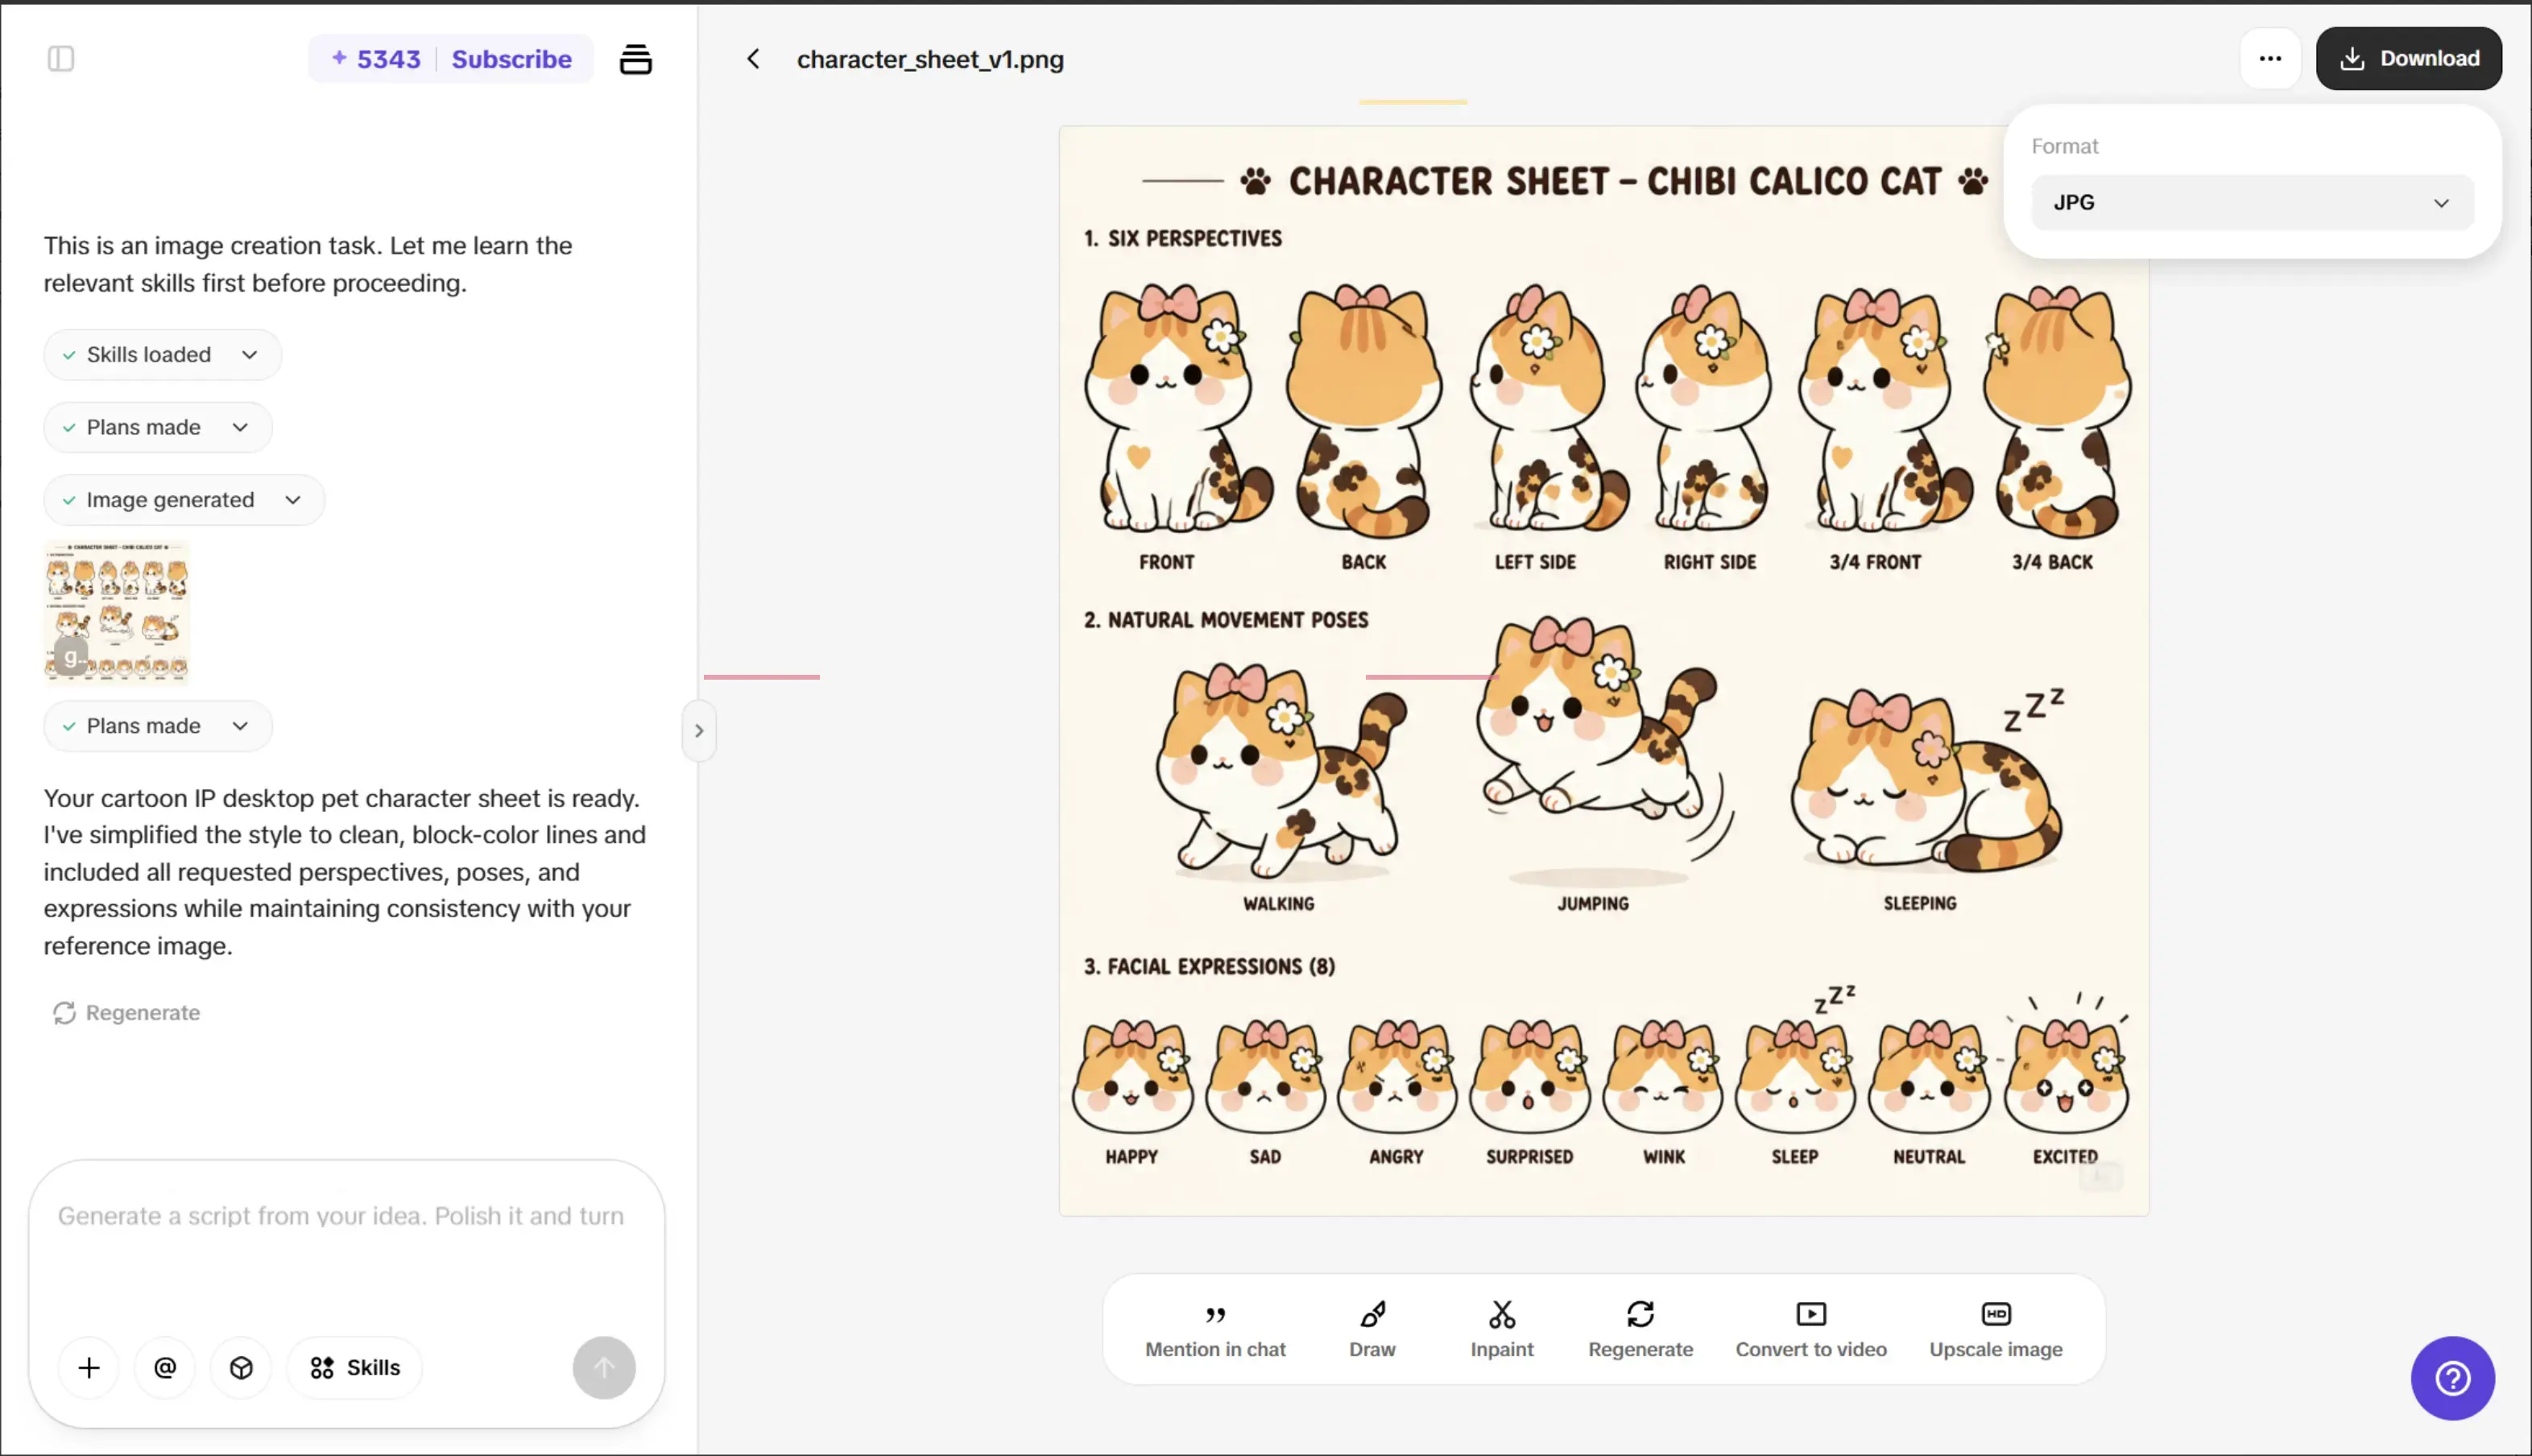Click the plus attachment icon
Viewport: 2532px width, 1456px height.
coord(89,1368)
